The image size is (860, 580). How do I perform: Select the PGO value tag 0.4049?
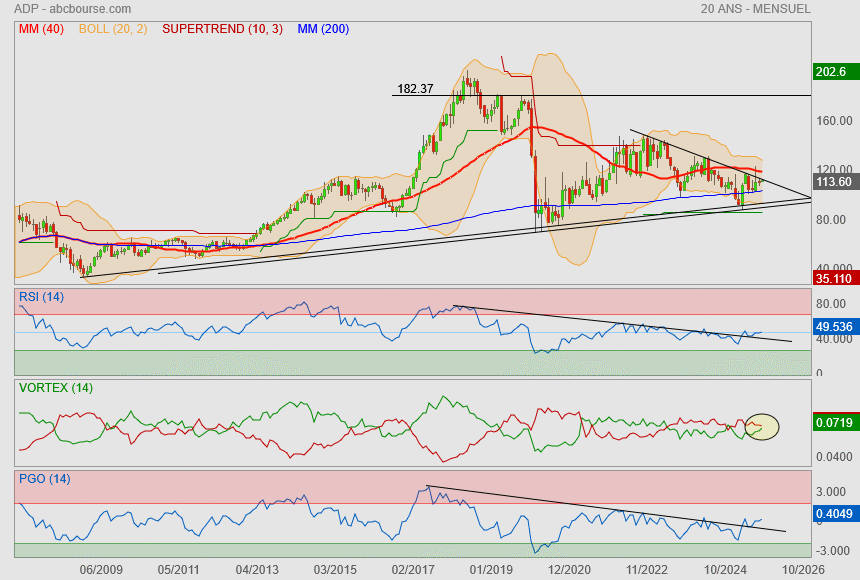coord(833,513)
